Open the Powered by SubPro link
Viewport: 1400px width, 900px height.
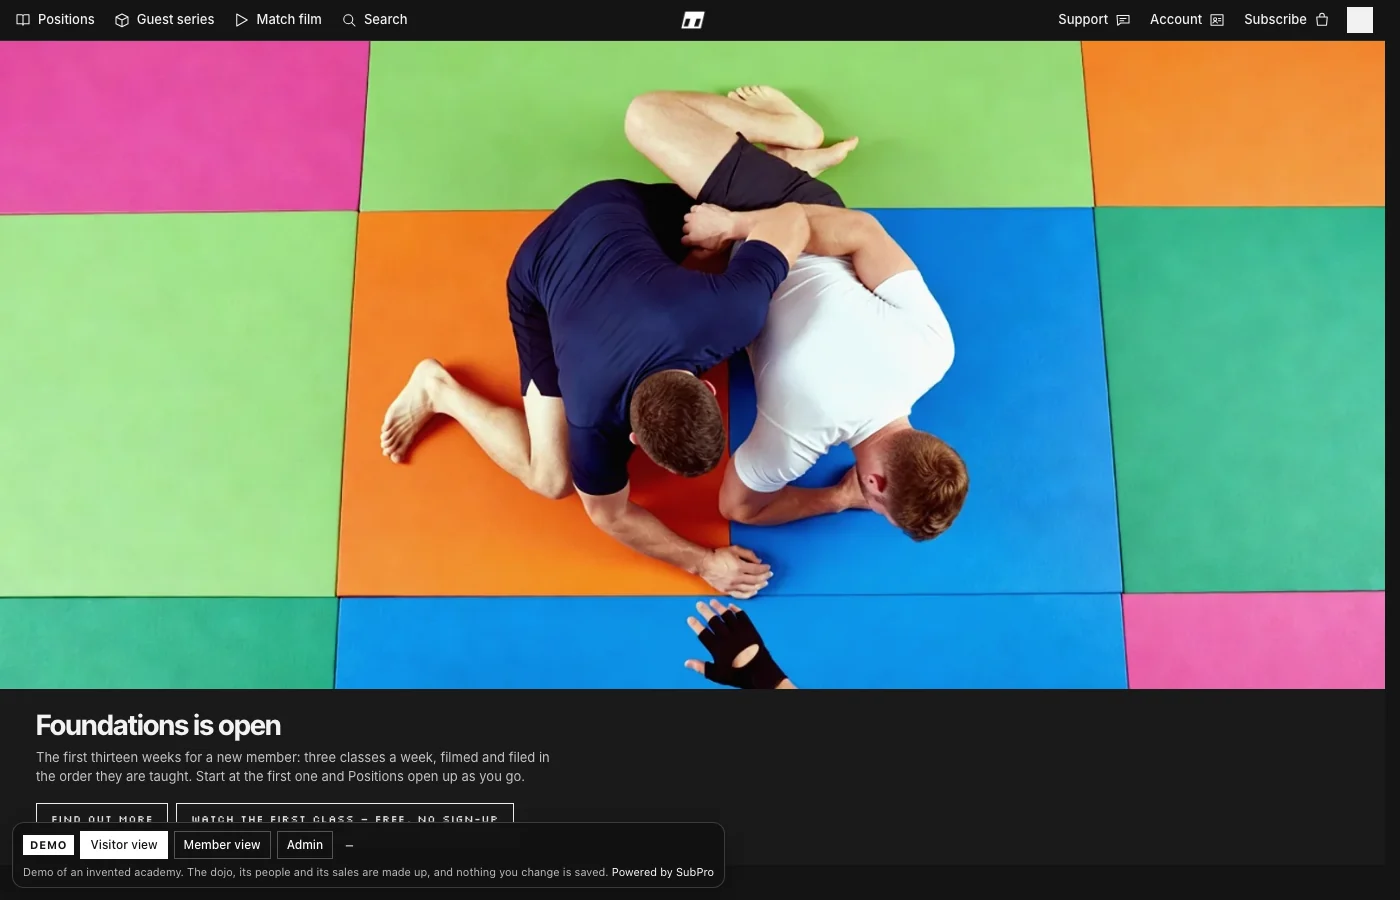click(x=663, y=872)
